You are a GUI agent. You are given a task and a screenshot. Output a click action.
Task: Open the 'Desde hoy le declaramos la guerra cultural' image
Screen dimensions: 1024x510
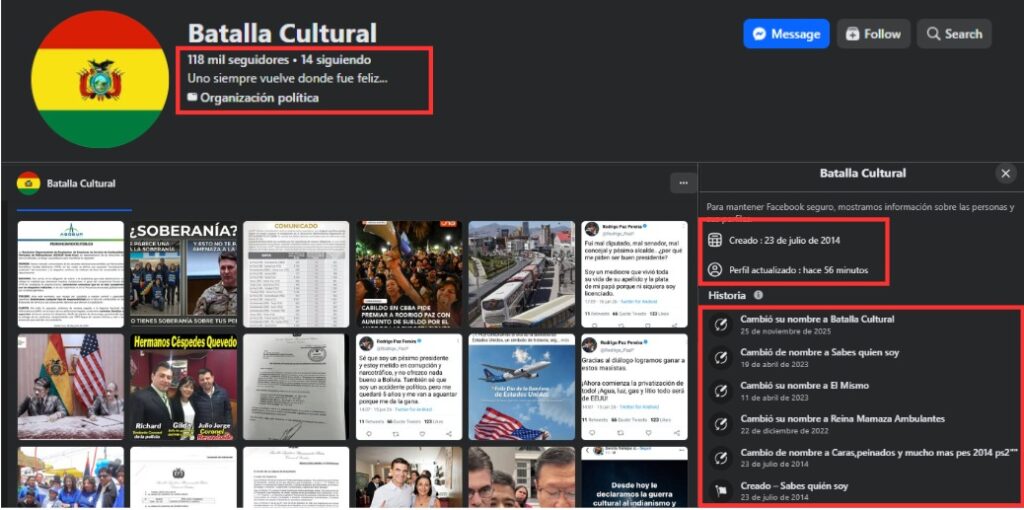tap(634, 477)
